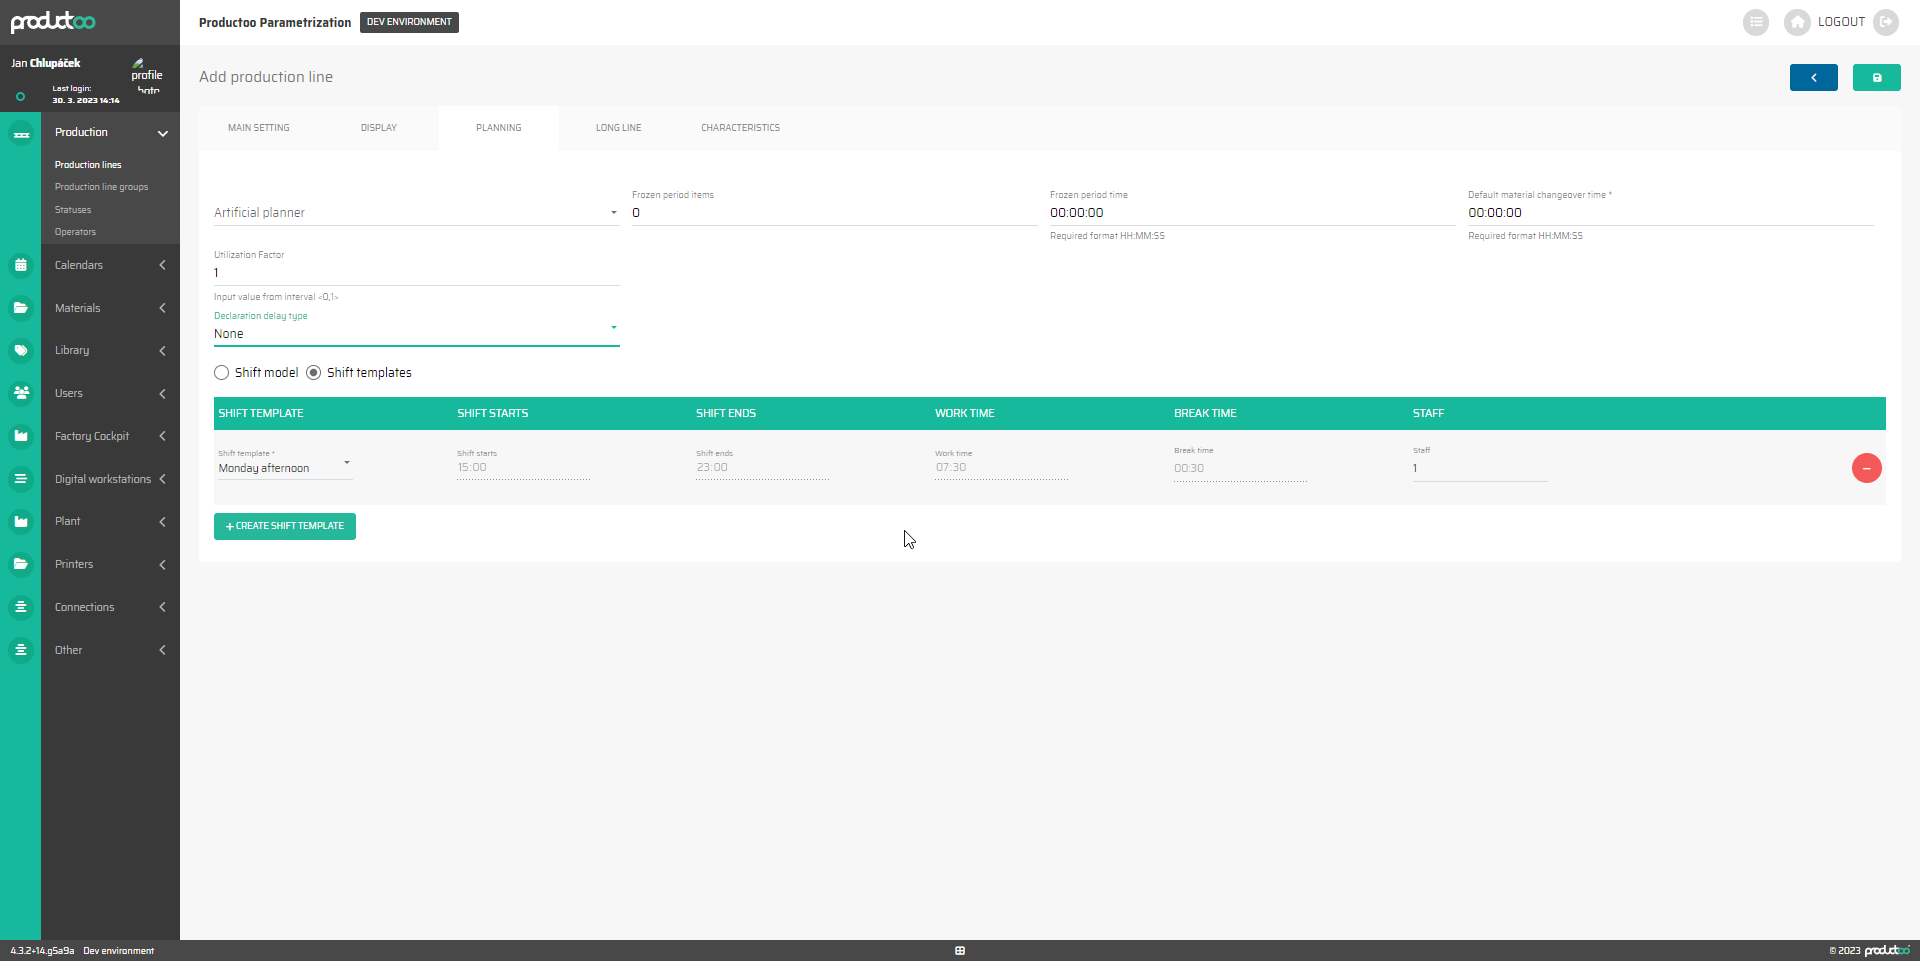Screen dimensions: 1920x961
Task: Click the Utilization Factor input field
Action: coord(416,273)
